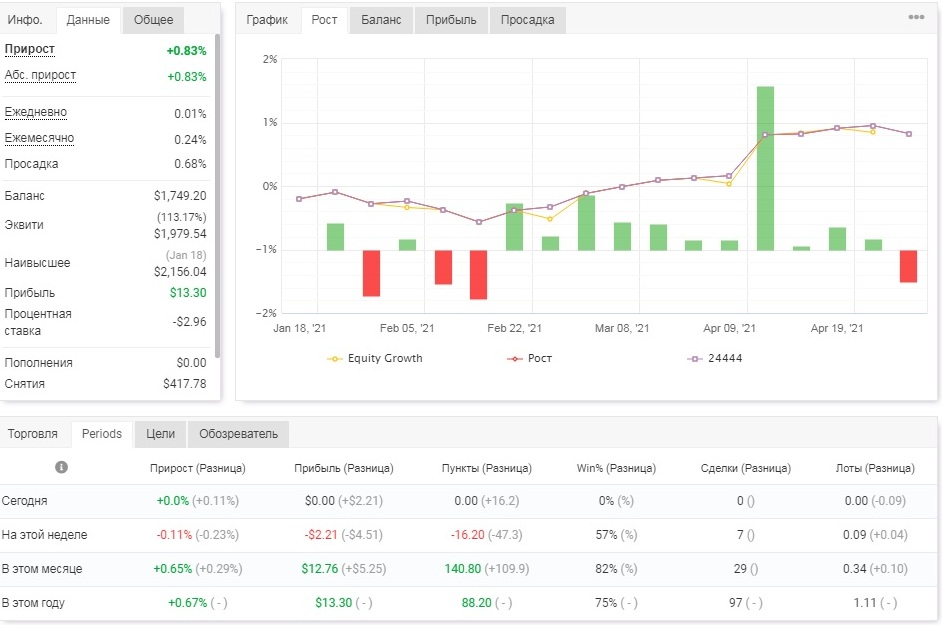Click this month's profit $12.76 cell
This screenshot has width=942, height=625.
[344, 569]
